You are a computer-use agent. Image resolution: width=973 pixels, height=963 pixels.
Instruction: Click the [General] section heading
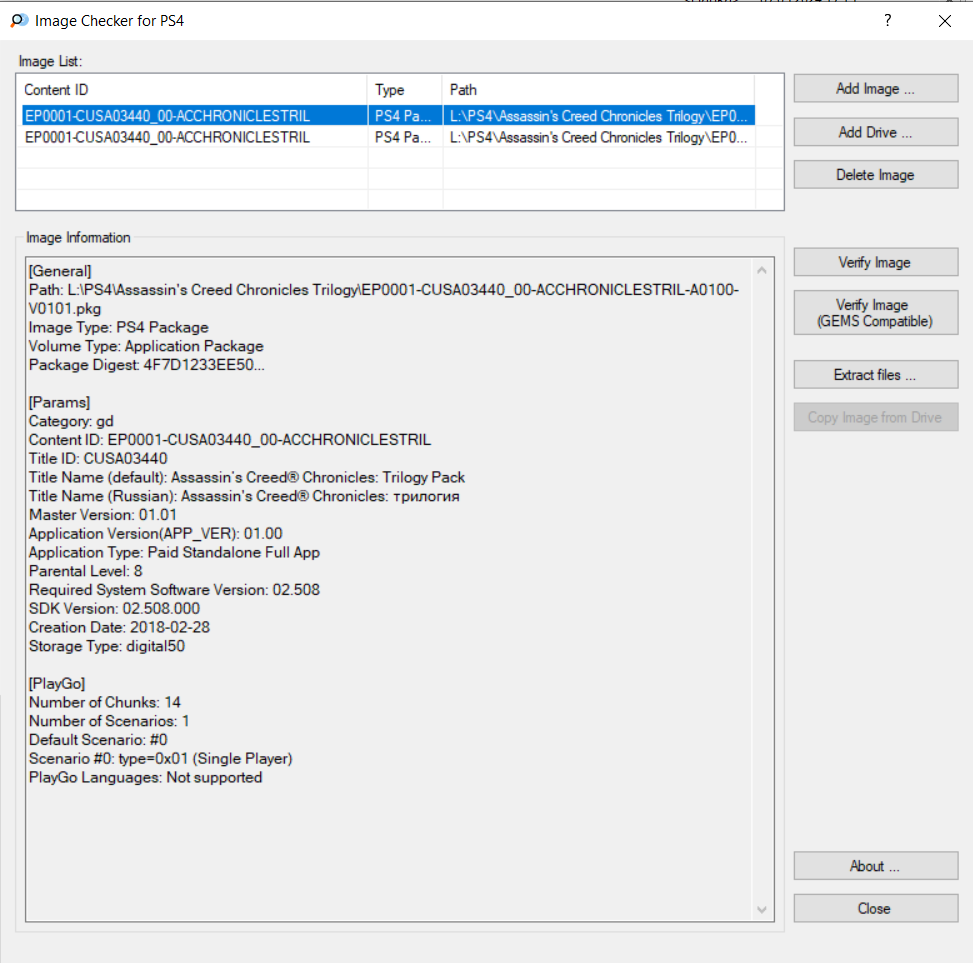[x=60, y=271]
